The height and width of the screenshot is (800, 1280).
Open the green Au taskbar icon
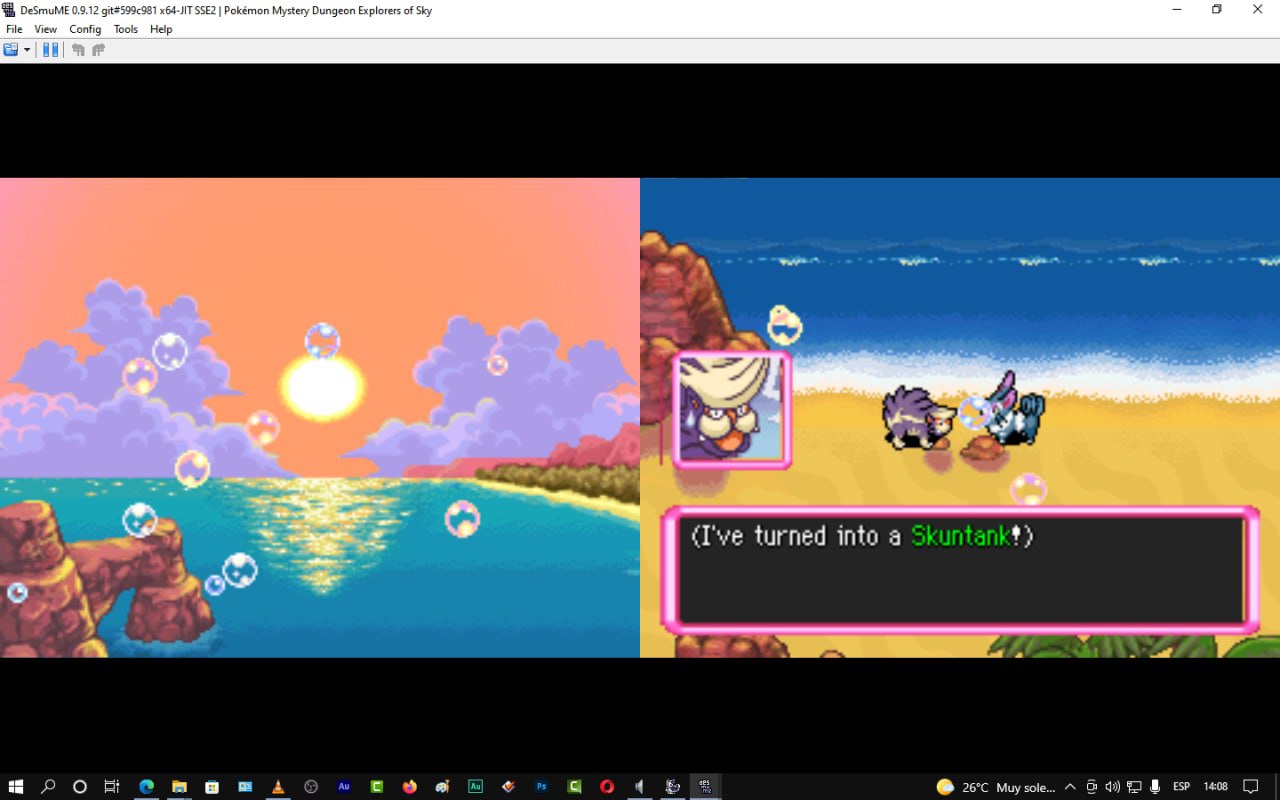coord(475,787)
